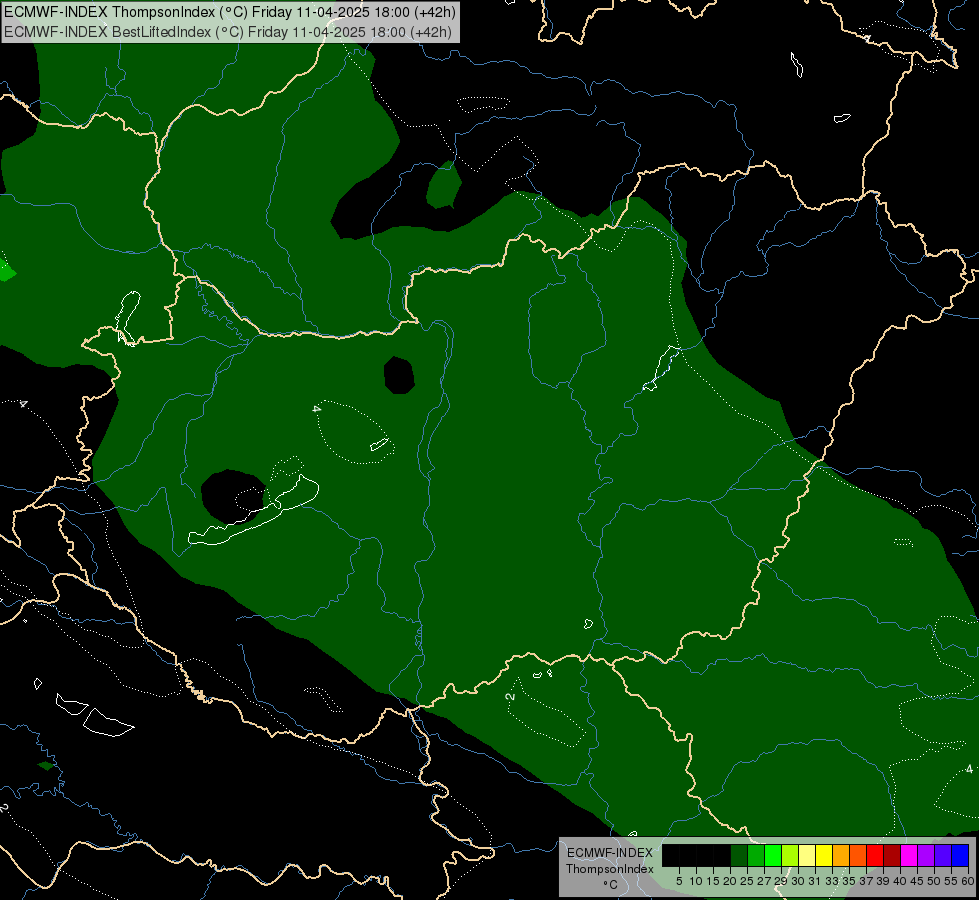The width and height of the screenshot is (979, 900).
Task: Click legend tick label 5
Action: (x=679, y=881)
